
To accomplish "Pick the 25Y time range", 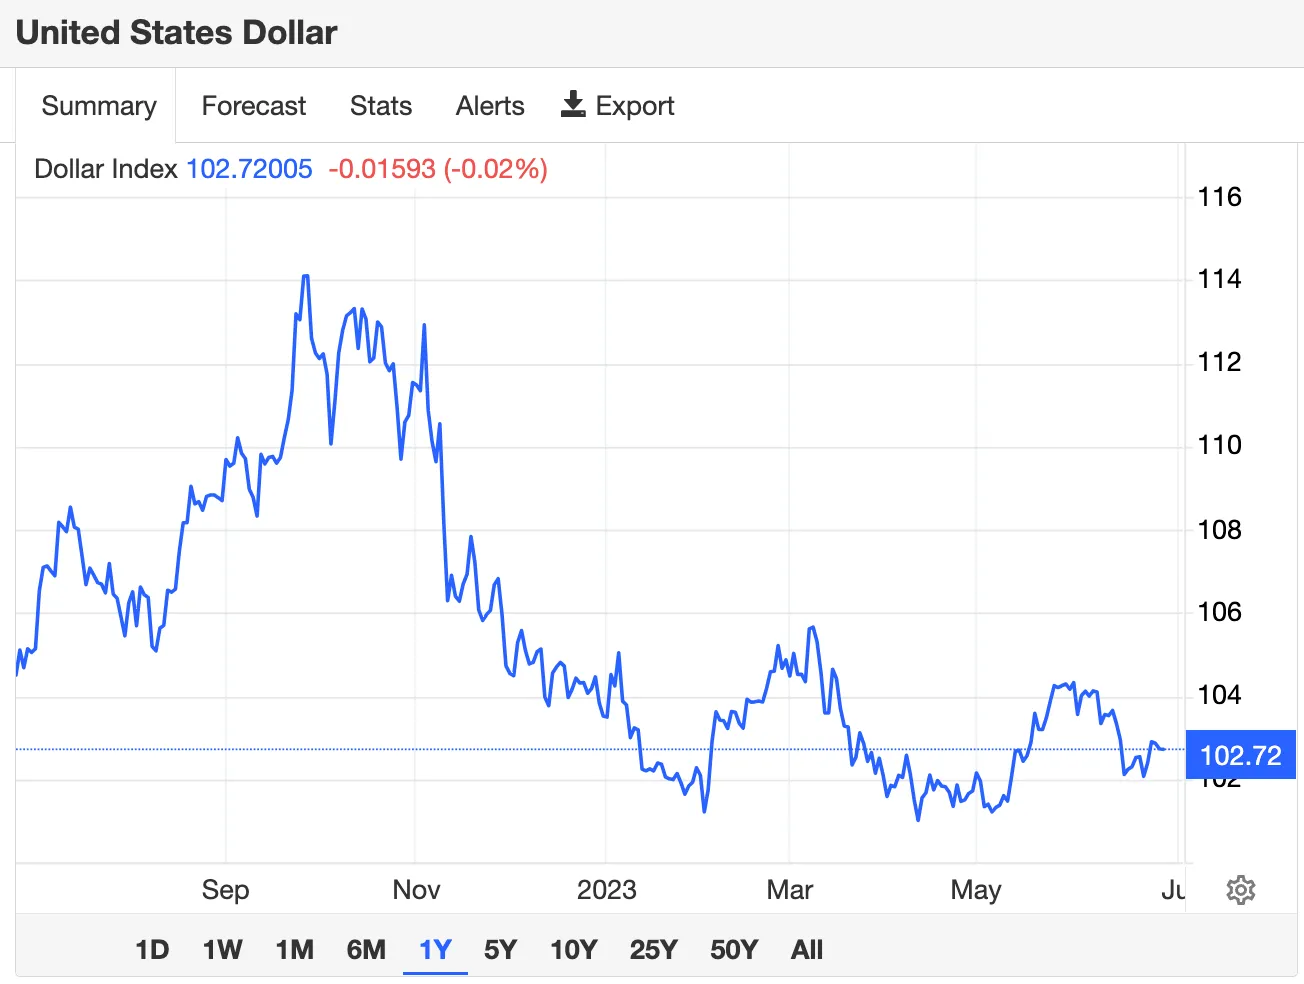I will tap(654, 949).
